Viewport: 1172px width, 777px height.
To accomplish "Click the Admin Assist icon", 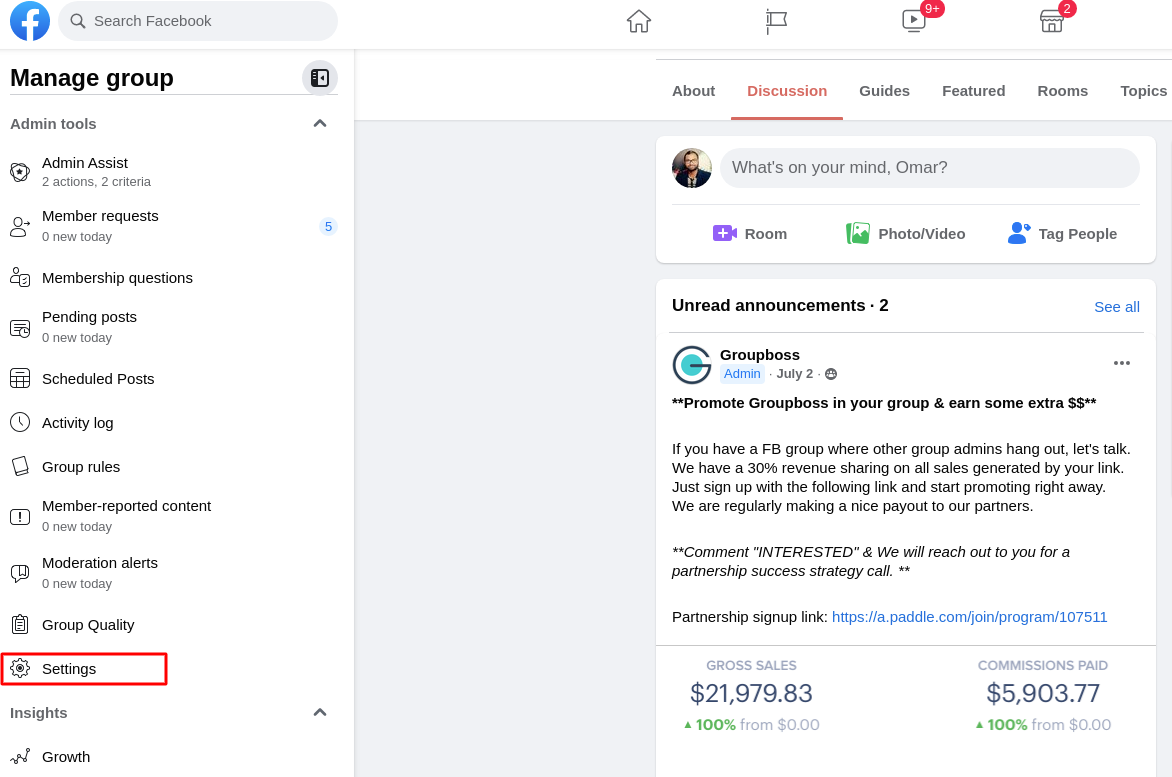I will point(20,172).
